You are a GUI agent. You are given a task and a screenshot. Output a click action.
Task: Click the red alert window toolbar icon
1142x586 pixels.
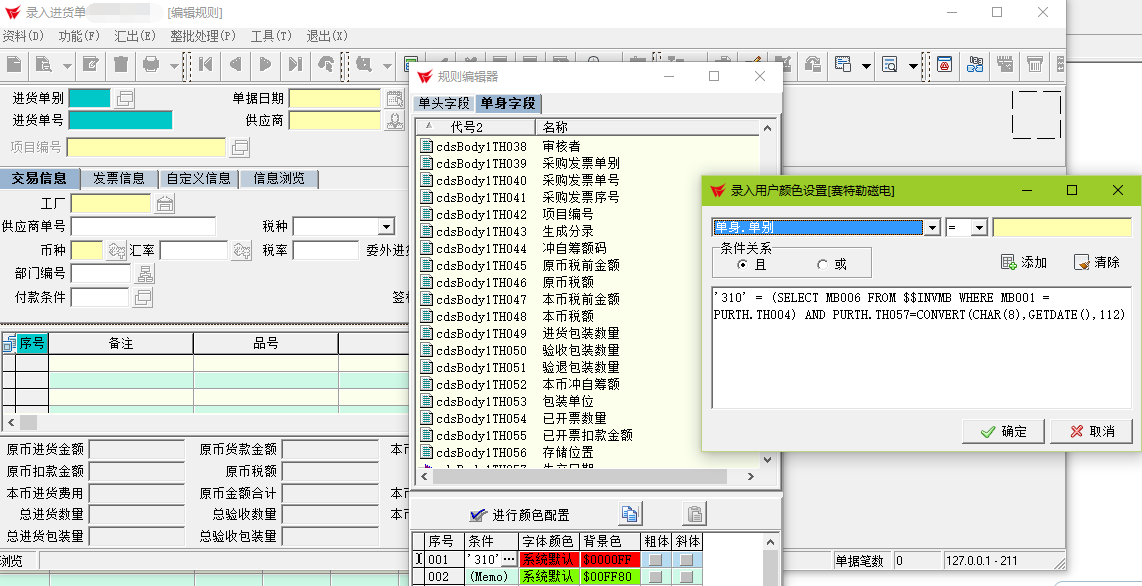pyautogui.click(x=945, y=65)
